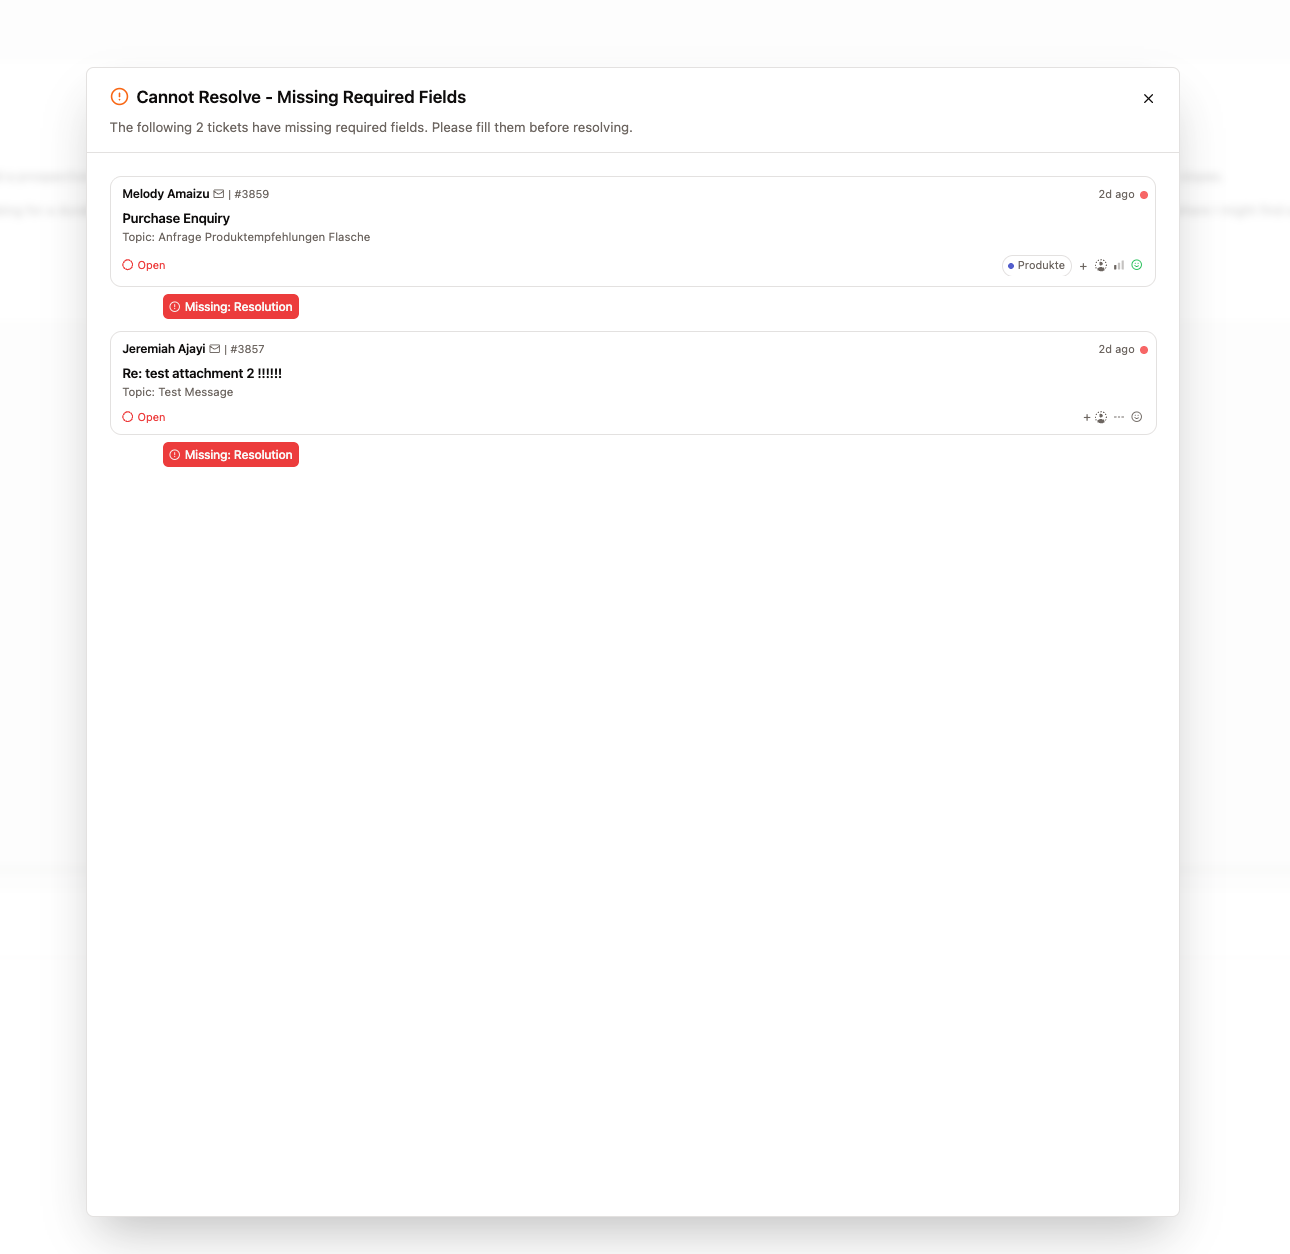Image resolution: width=1290 pixels, height=1254 pixels.
Task: Click the Open status circle on ticket #3859
Action: point(126,264)
